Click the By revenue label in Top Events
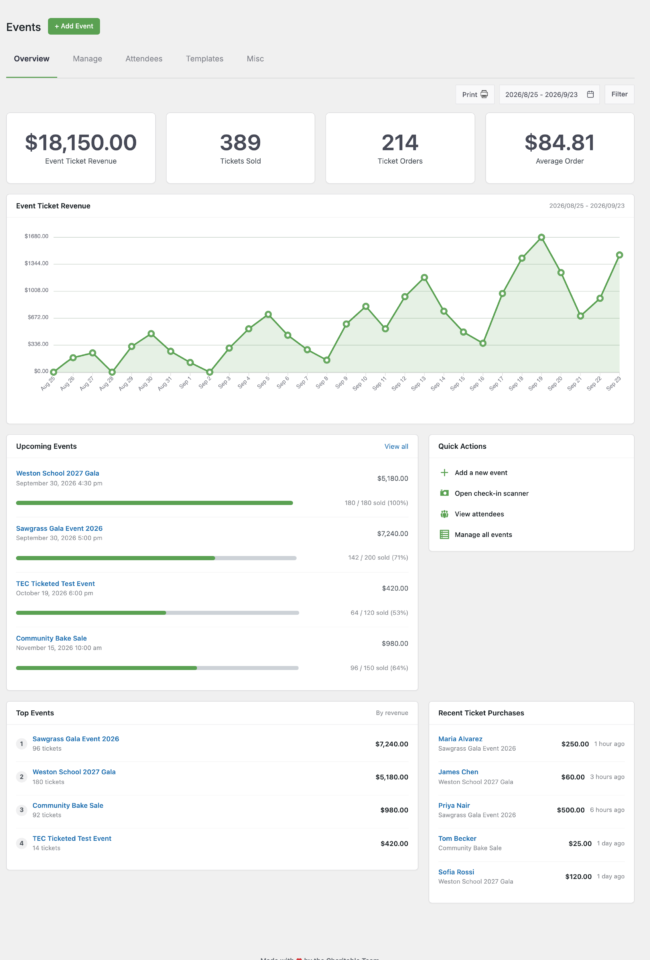The width and height of the screenshot is (650, 960). pyautogui.click(x=392, y=713)
